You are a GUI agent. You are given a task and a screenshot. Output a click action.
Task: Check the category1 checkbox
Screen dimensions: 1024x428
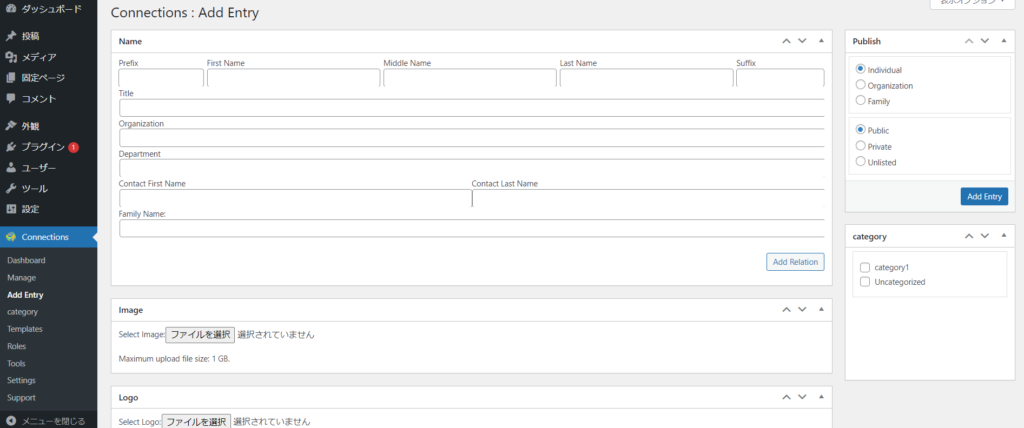[x=865, y=268]
